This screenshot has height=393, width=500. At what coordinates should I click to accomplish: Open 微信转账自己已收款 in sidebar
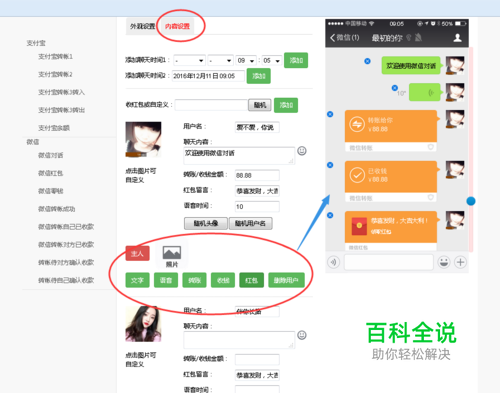(66, 227)
